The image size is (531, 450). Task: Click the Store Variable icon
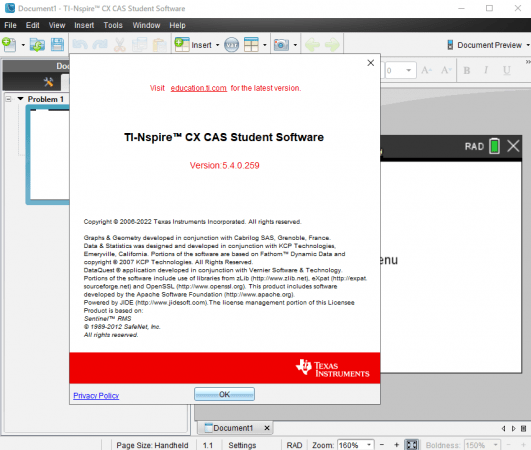(x=232, y=45)
